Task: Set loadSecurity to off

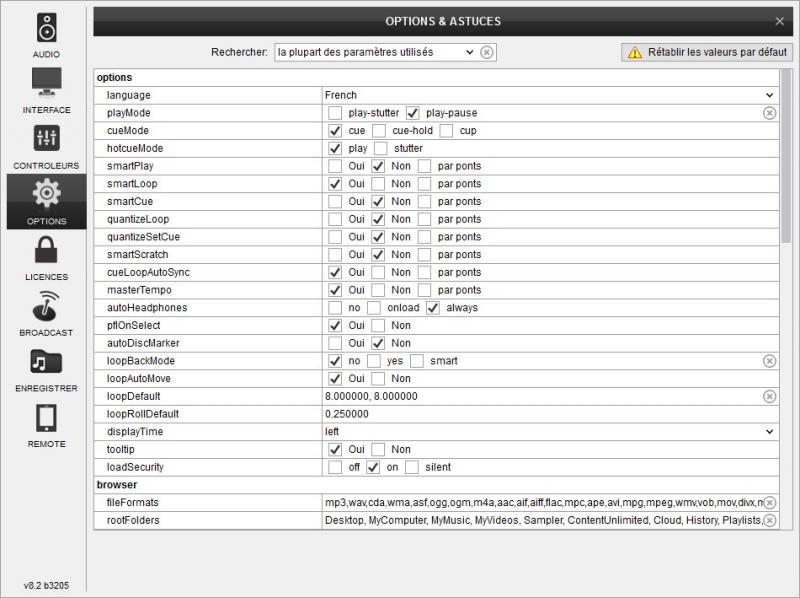Action: (x=335, y=467)
